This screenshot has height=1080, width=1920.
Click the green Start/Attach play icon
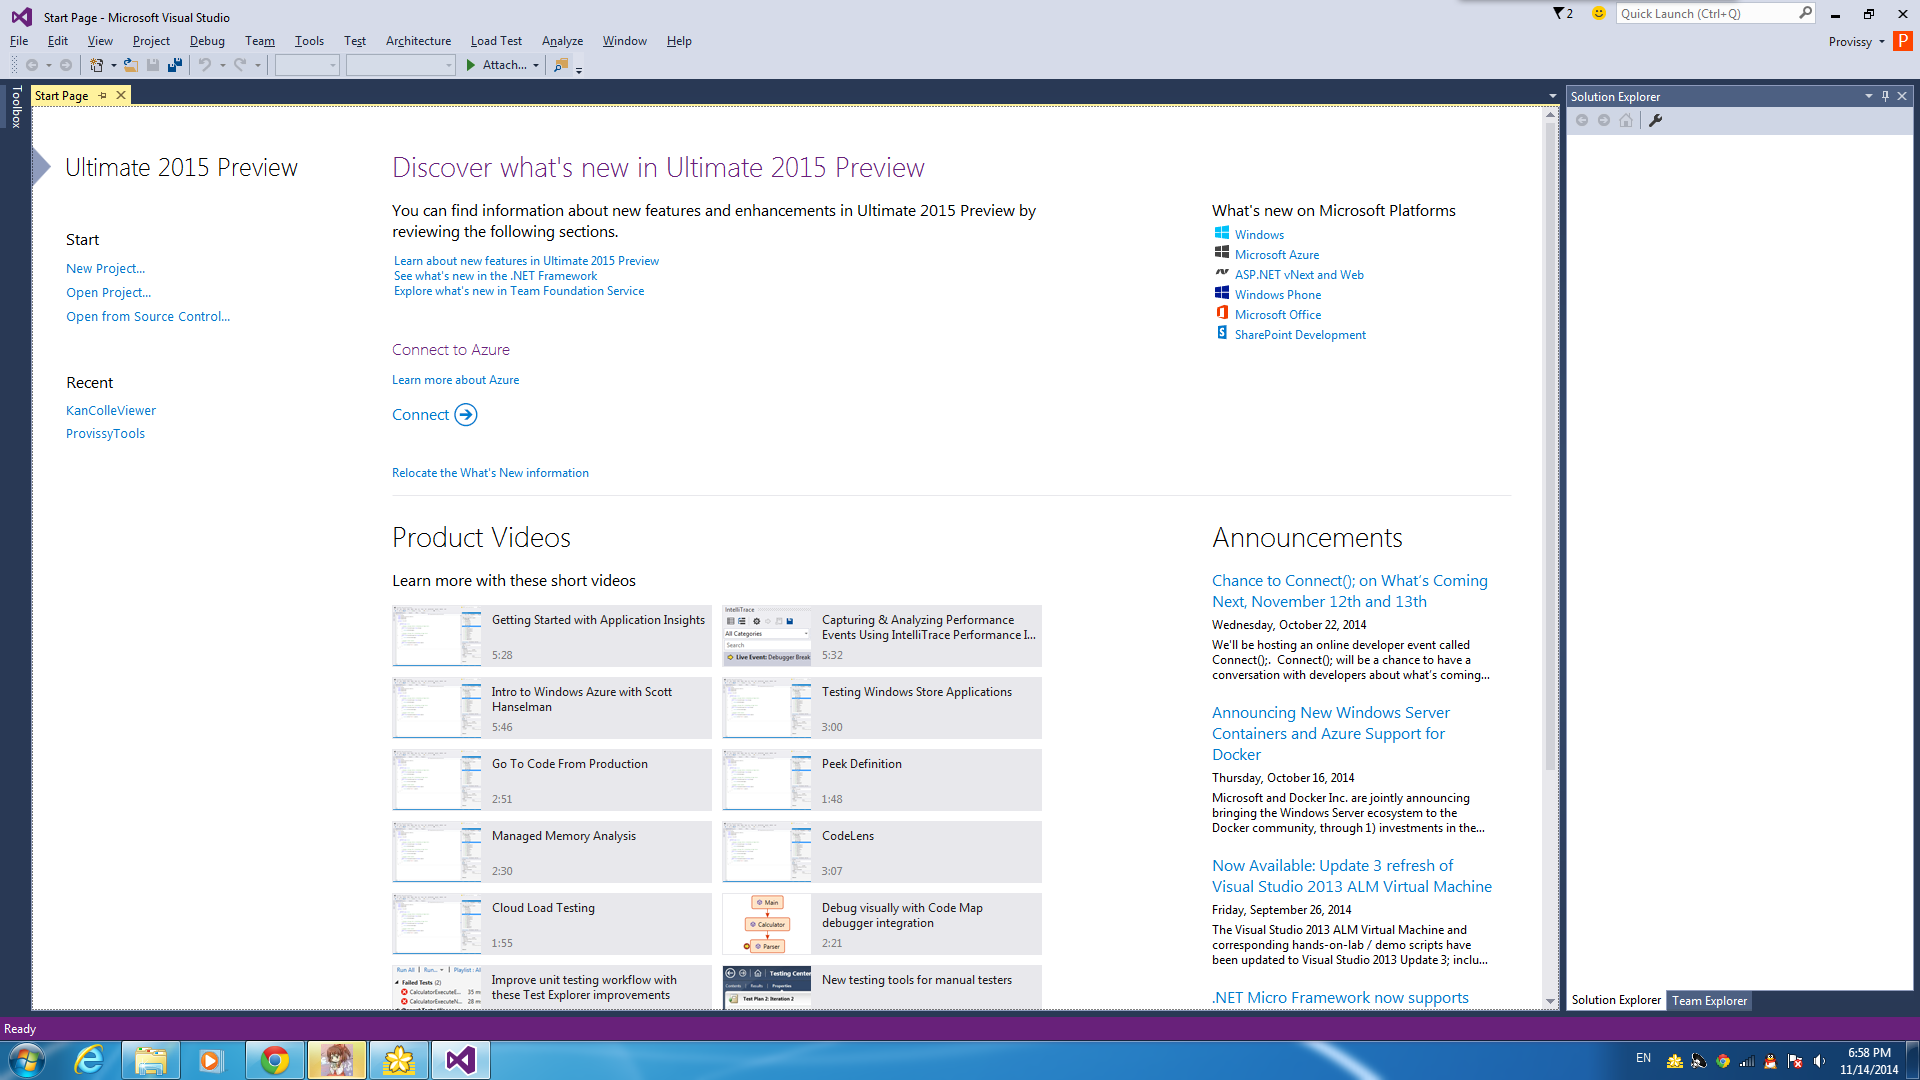[471, 65]
